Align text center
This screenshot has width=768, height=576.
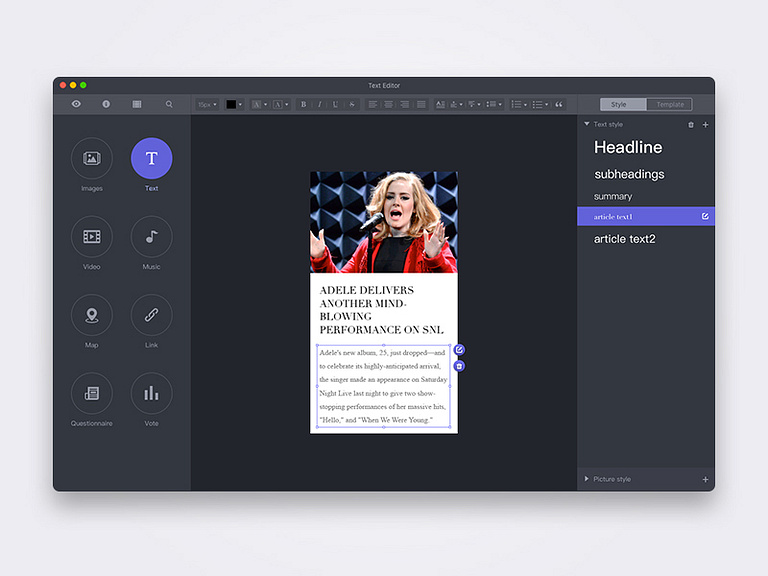coord(389,104)
